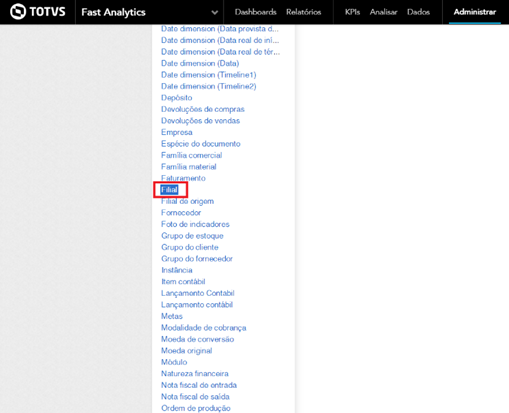Open Date dimension (Data) link
509x413 pixels.
[200, 63]
